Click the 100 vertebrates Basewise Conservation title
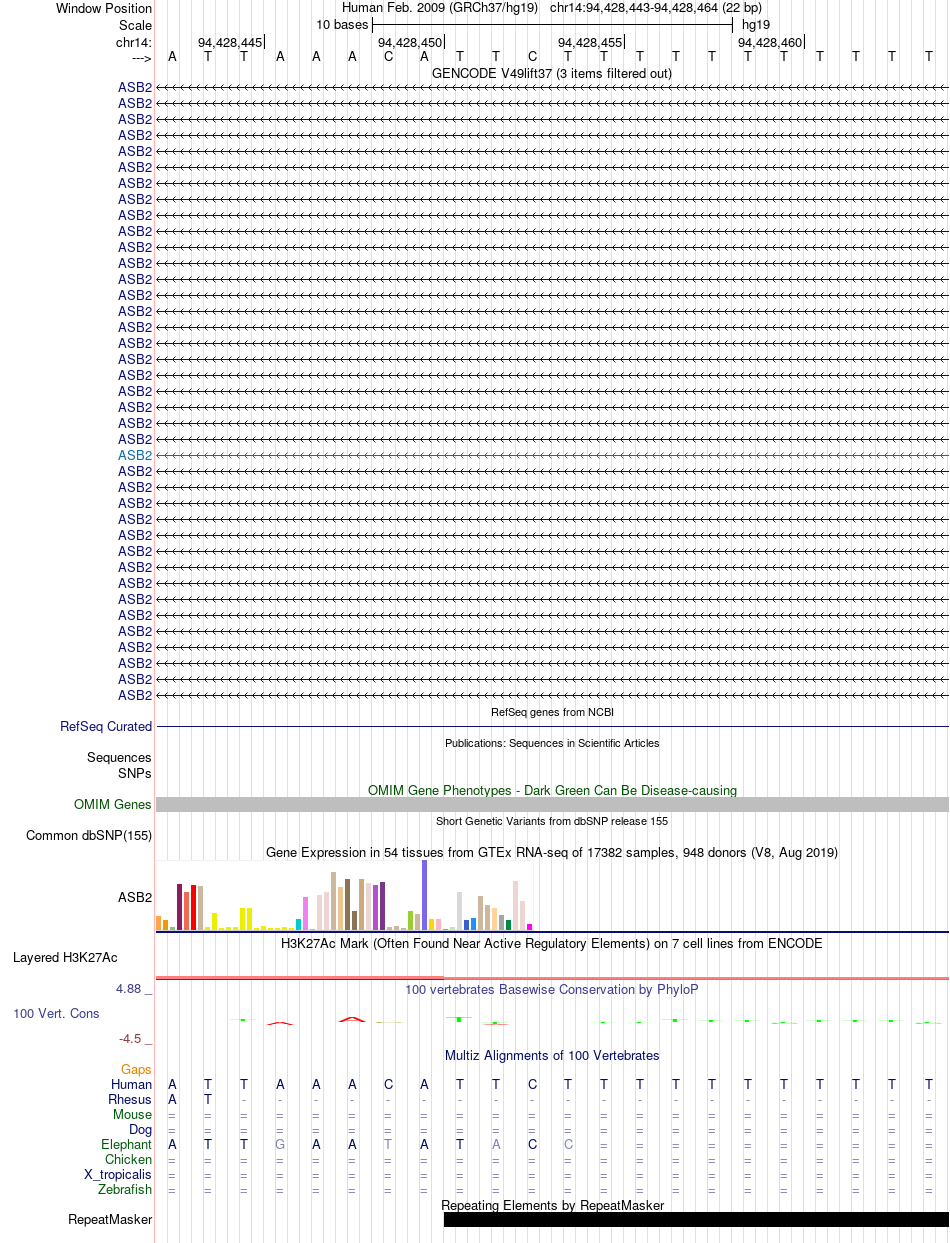This screenshot has height=1243, width=950. tap(552, 989)
